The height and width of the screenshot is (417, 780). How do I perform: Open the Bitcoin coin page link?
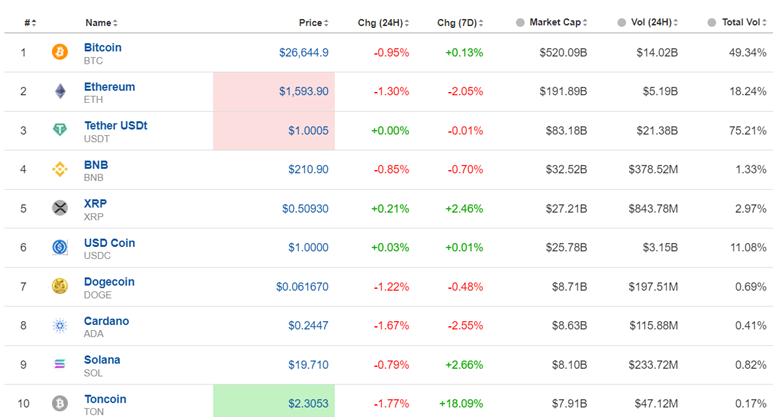point(102,47)
